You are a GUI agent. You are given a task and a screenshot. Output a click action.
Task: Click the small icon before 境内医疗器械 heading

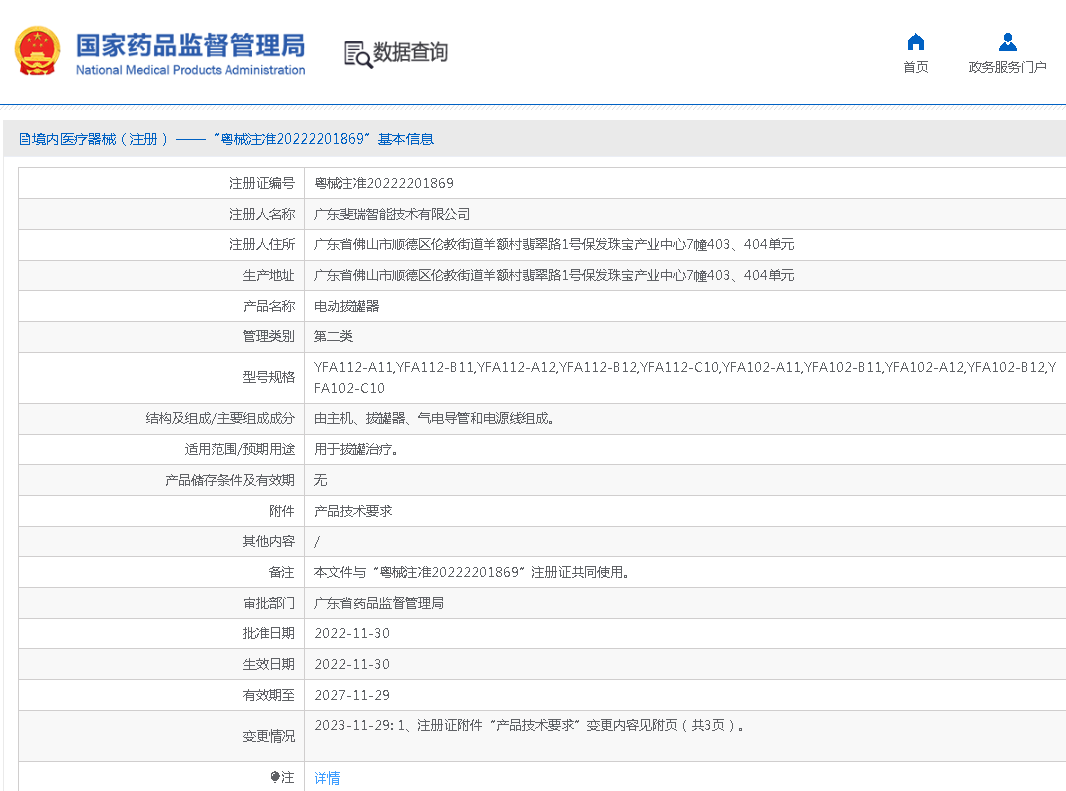24,140
